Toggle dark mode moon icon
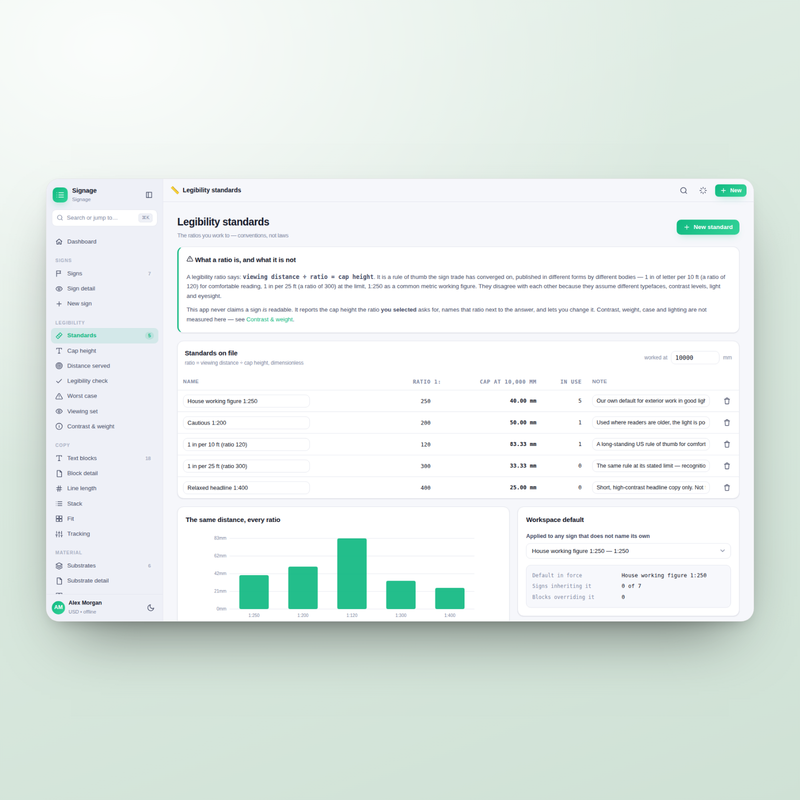The image size is (800, 800). pyautogui.click(x=151, y=608)
